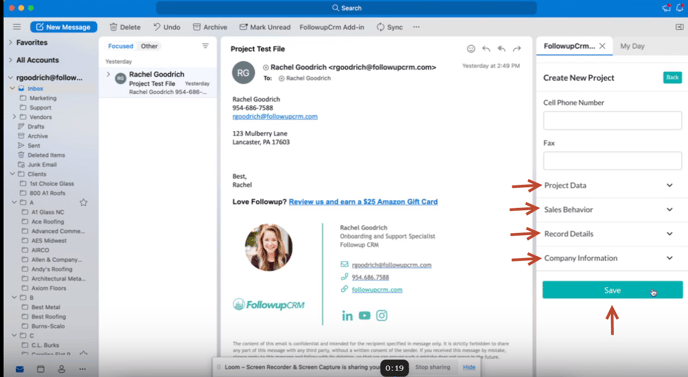
Task: Select the Other inbox tab
Action: coord(149,46)
